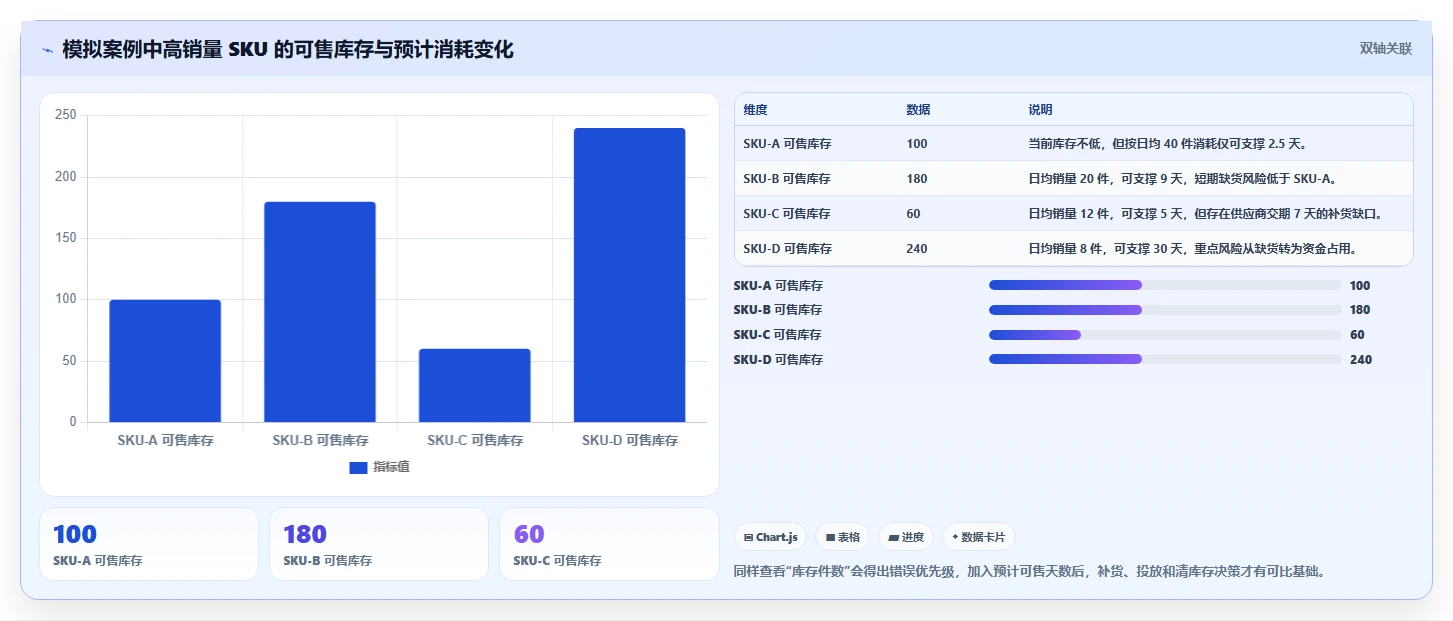The width and height of the screenshot is (1453, 621).
Task: Click the chart x-axis label SKU-A 可售库存
Action: (x=165, y=440)
